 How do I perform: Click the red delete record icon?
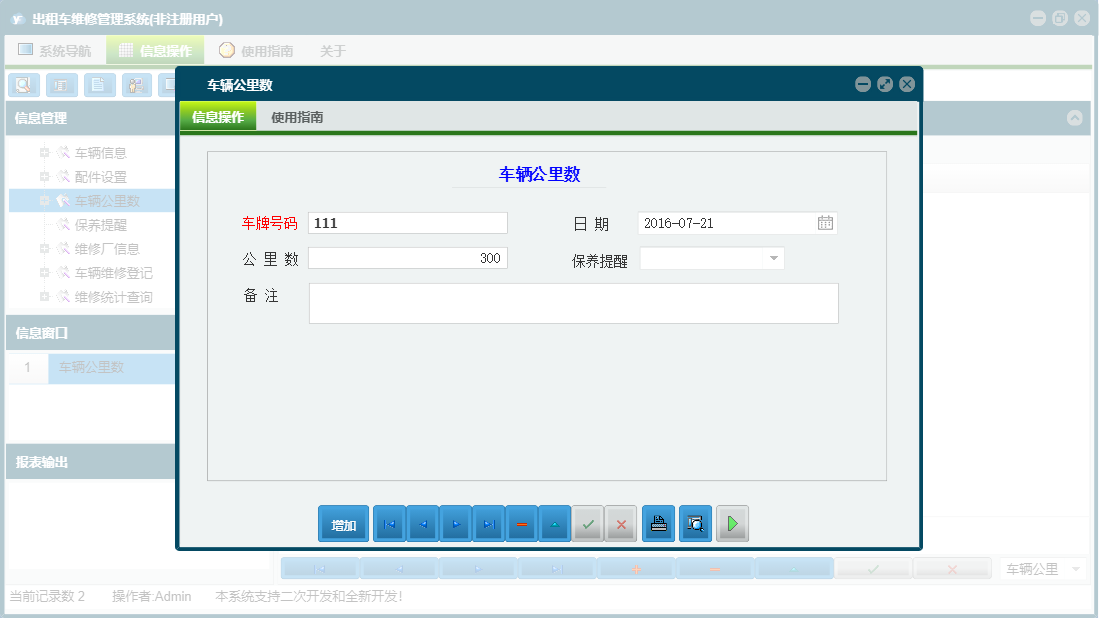click(x=521, y=523)
